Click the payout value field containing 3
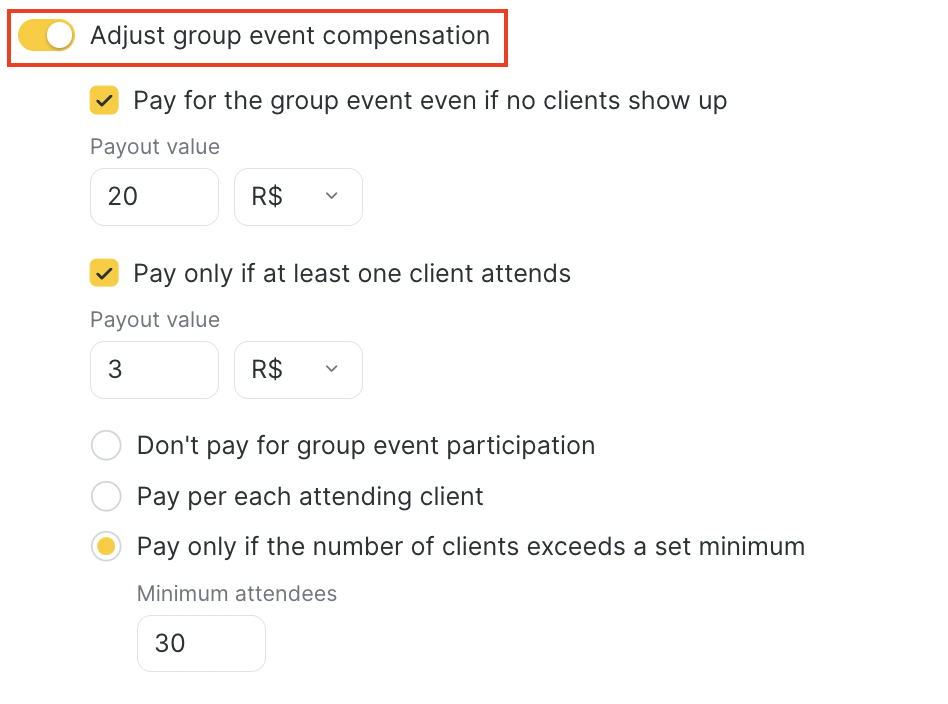 154,370
